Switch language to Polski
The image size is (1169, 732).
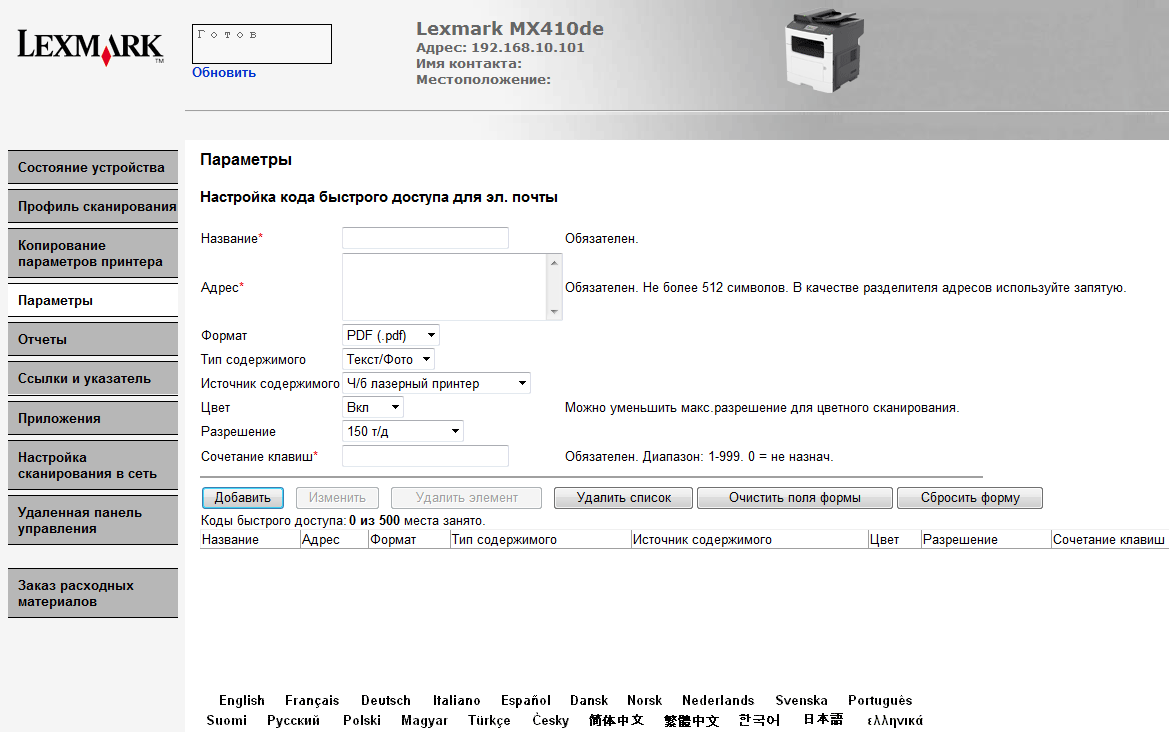click(x=362, y=720)
